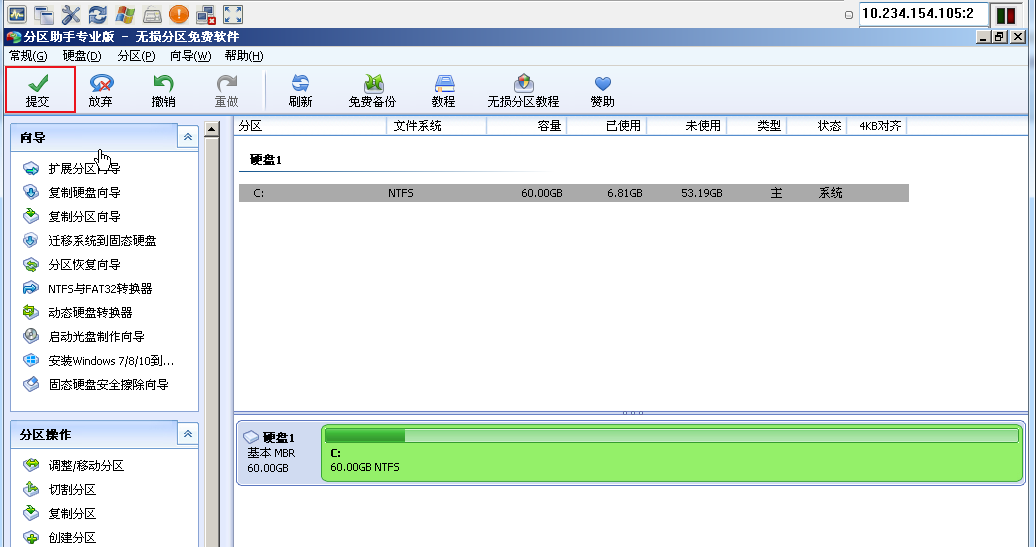The height and width of the screenshot is (547, 1036).
Task: Open 无损分区教程 toolbar icon
Action: (523, 90)
